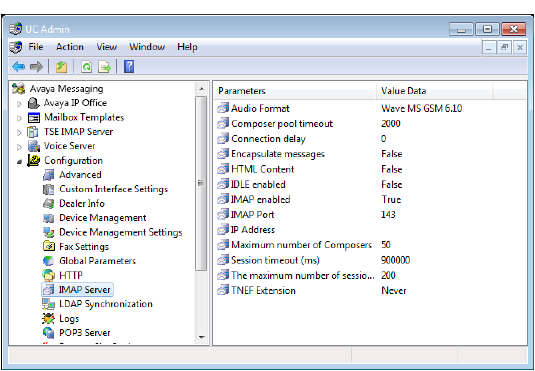
Task: Click the Forward arrow toolbar icon
Action: (x=36, y=67)
